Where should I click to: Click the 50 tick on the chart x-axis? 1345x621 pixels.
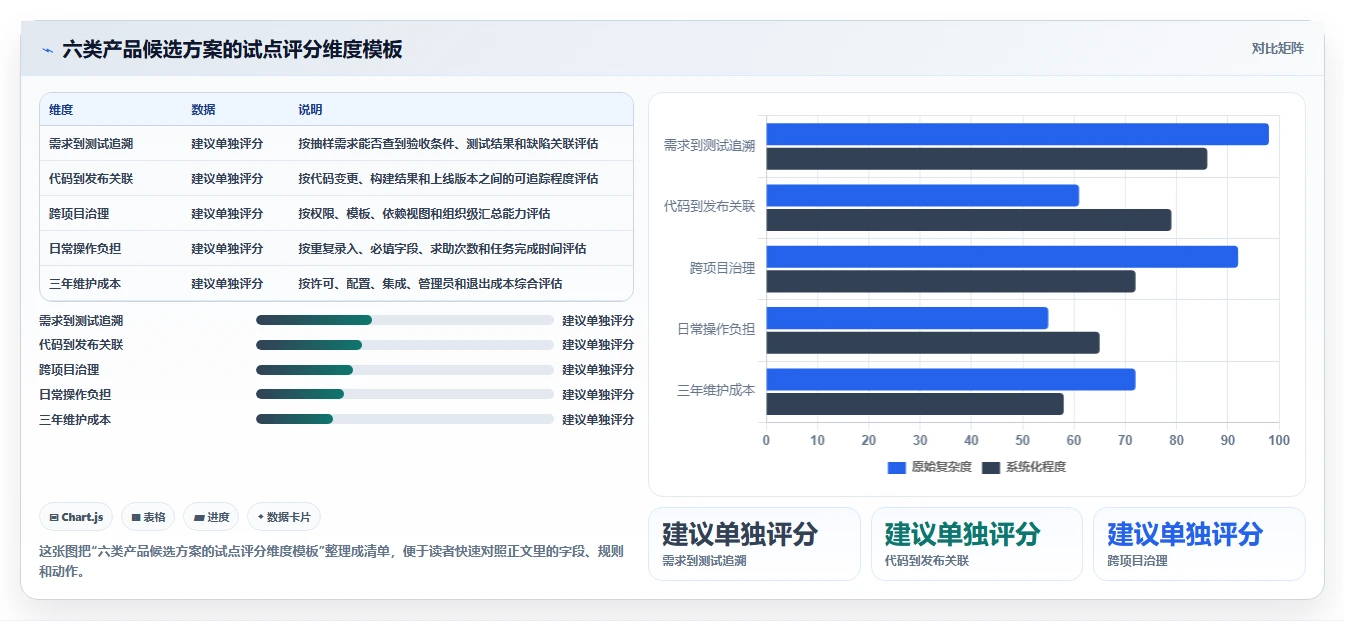tap(1023, 440)
